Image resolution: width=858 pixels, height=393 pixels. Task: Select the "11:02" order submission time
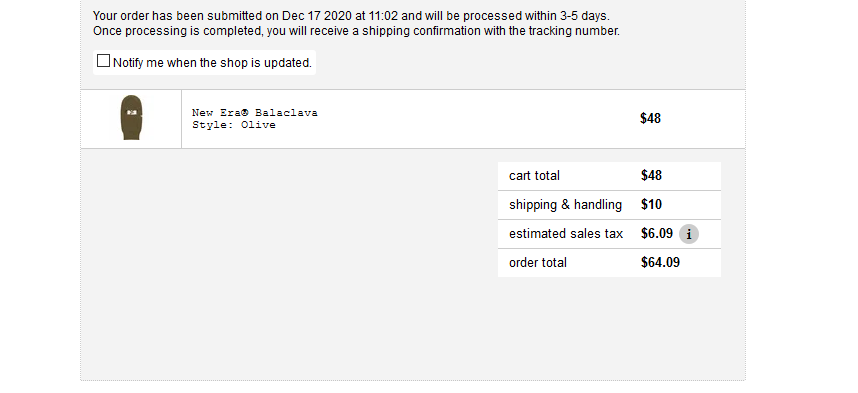pos(383,16)
